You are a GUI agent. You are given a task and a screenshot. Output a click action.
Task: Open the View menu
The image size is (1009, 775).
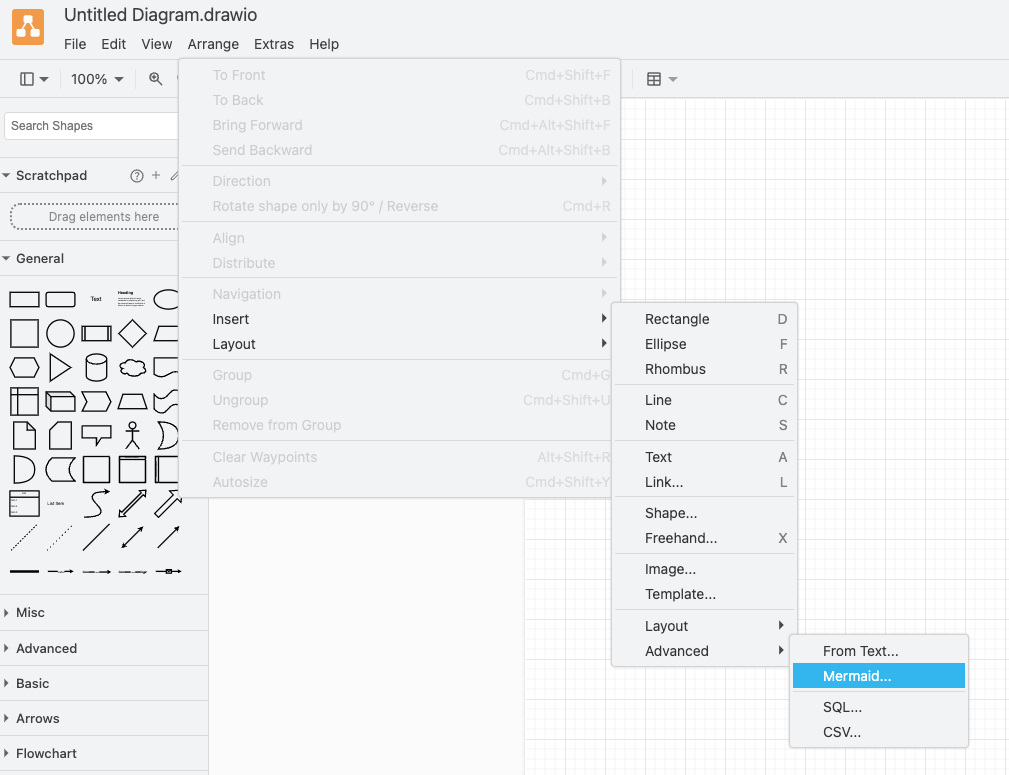156,44
